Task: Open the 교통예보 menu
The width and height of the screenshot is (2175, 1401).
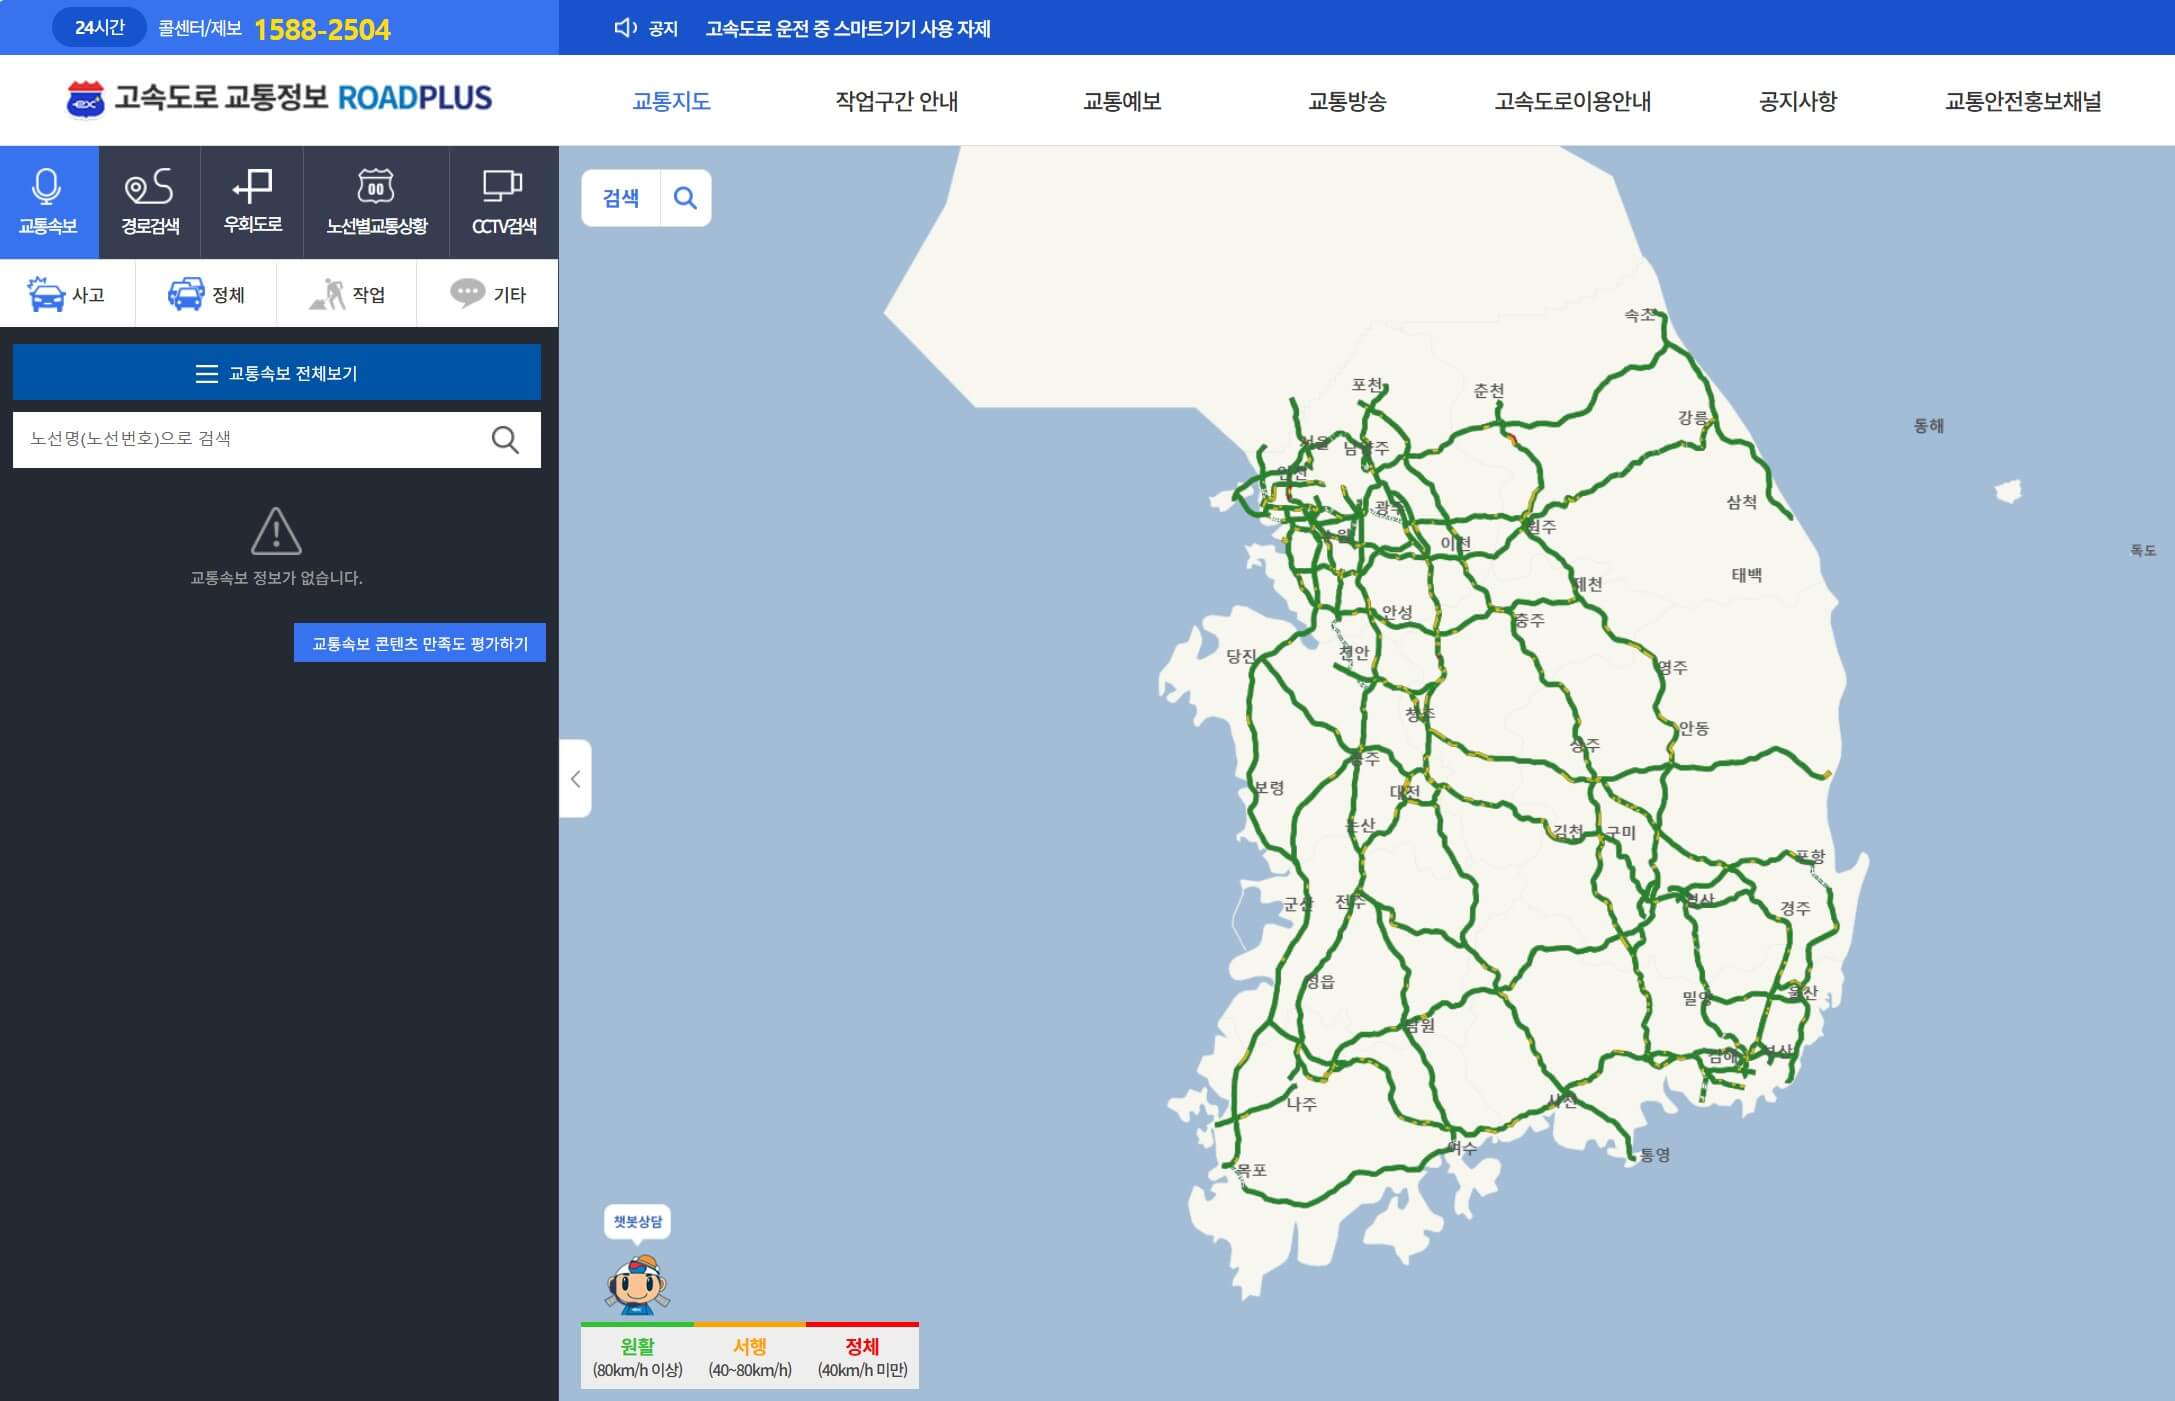Action: (1121, 101)
